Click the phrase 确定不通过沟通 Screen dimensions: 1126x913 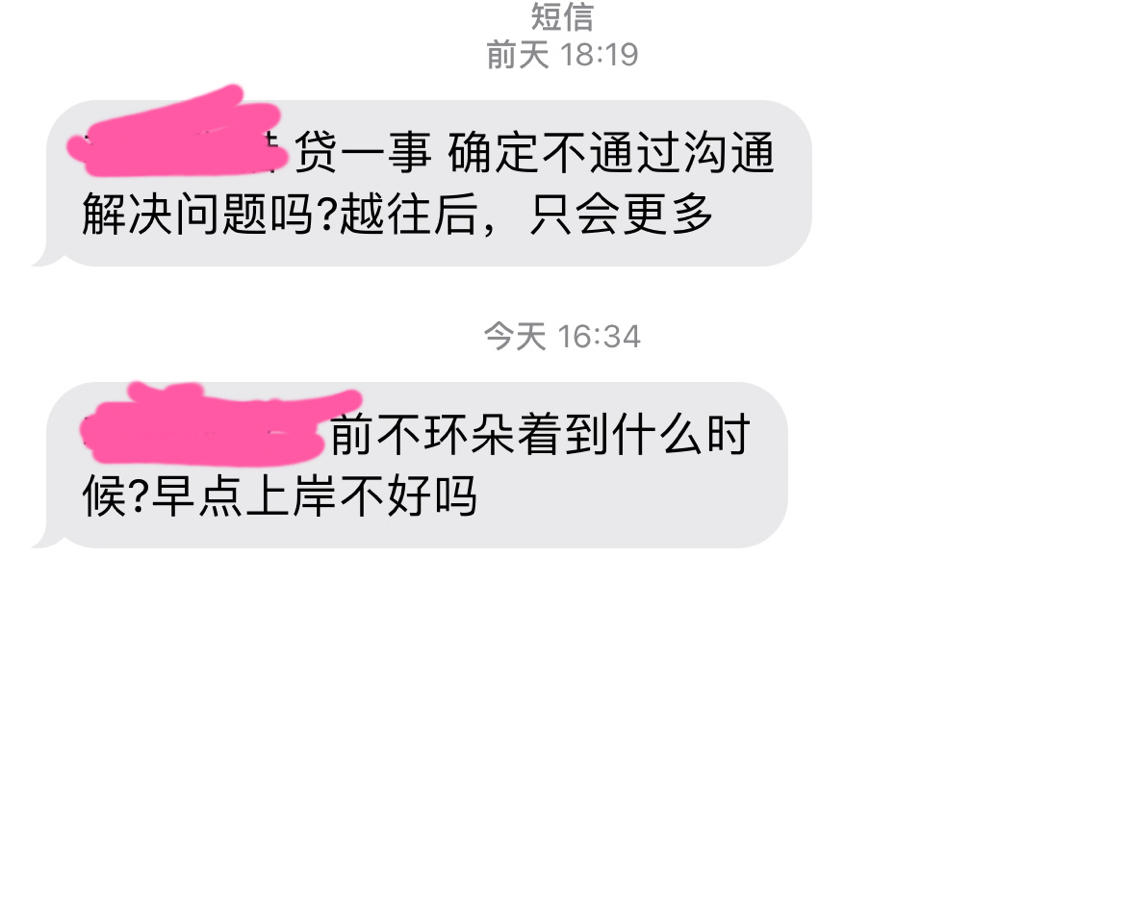tap(611, 153)
